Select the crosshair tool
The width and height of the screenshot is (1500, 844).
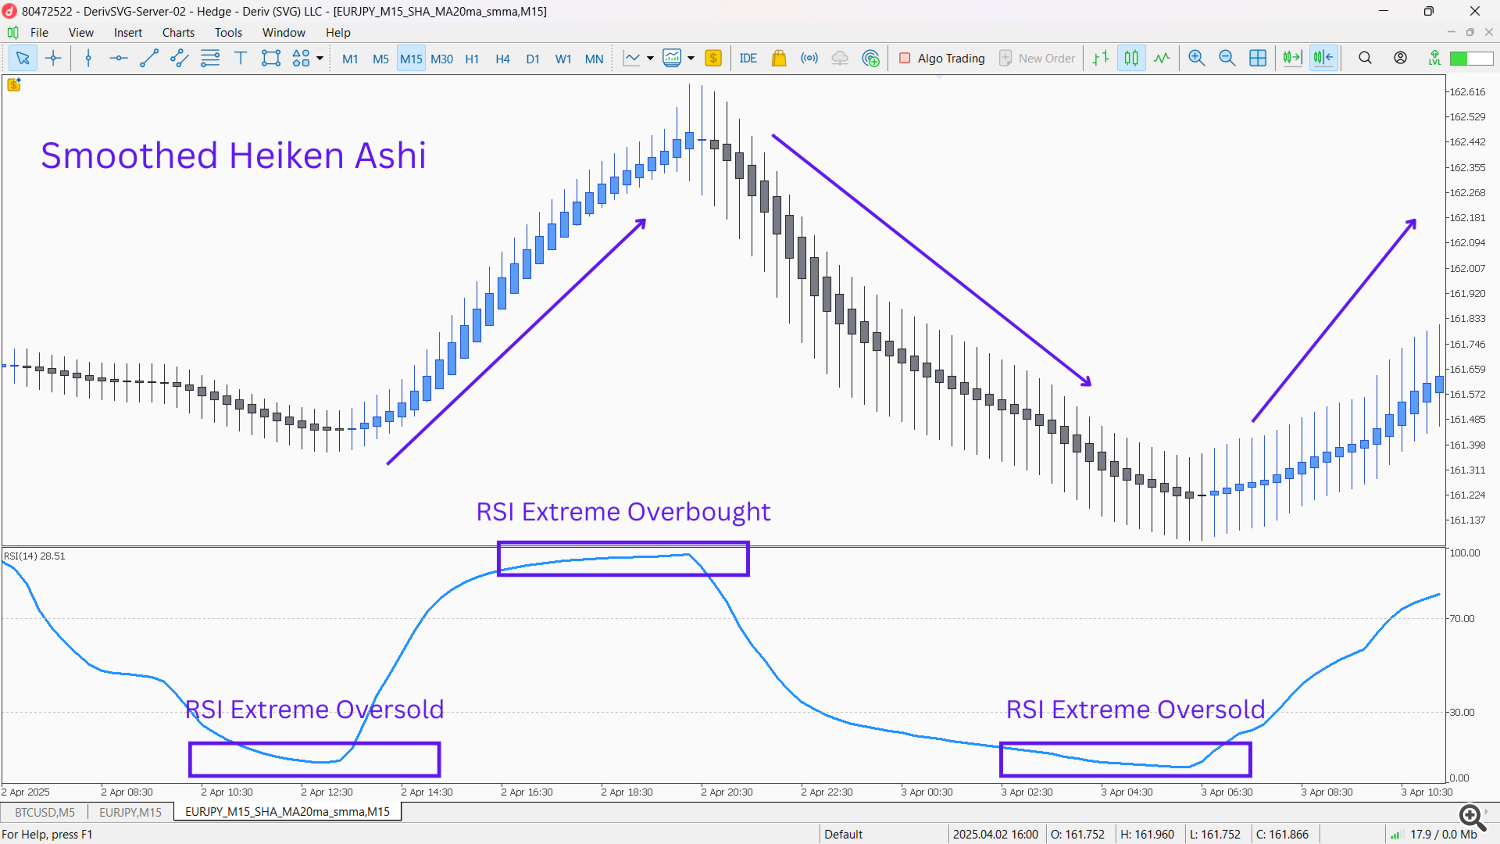[54, 58]
